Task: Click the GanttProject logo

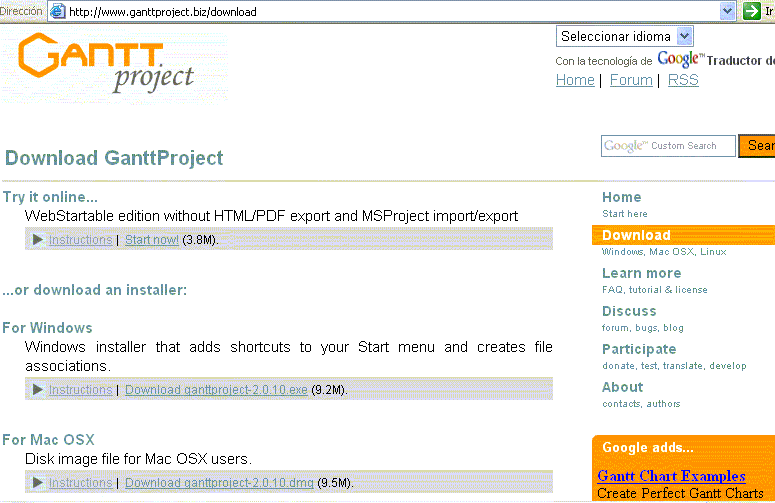Action: (x=106, y=63)
